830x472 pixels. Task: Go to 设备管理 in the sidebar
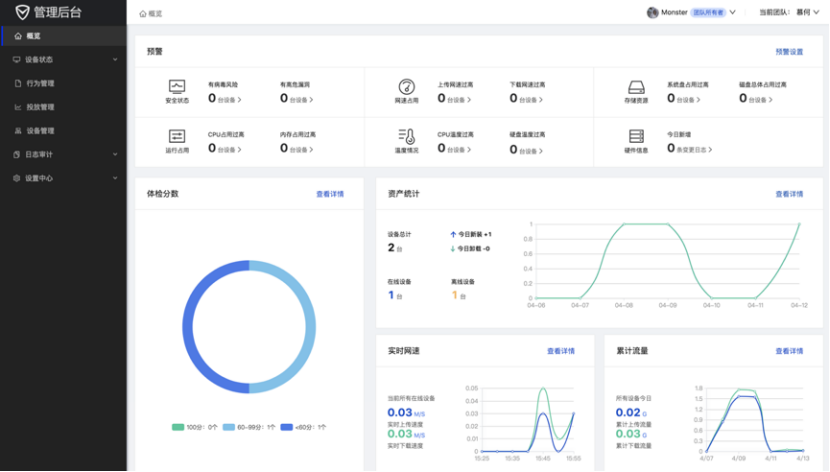pos(40,131)
